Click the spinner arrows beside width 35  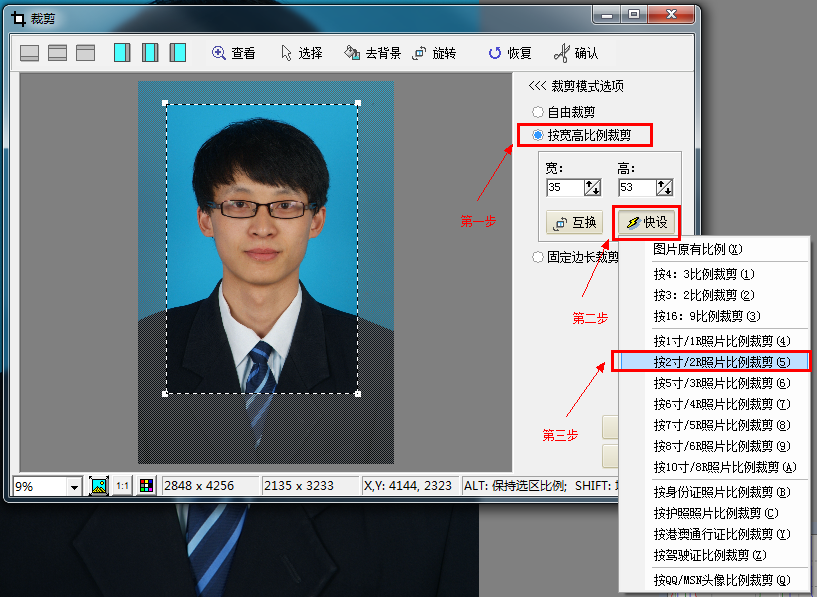pyautogui.click(x=592, y=187)
